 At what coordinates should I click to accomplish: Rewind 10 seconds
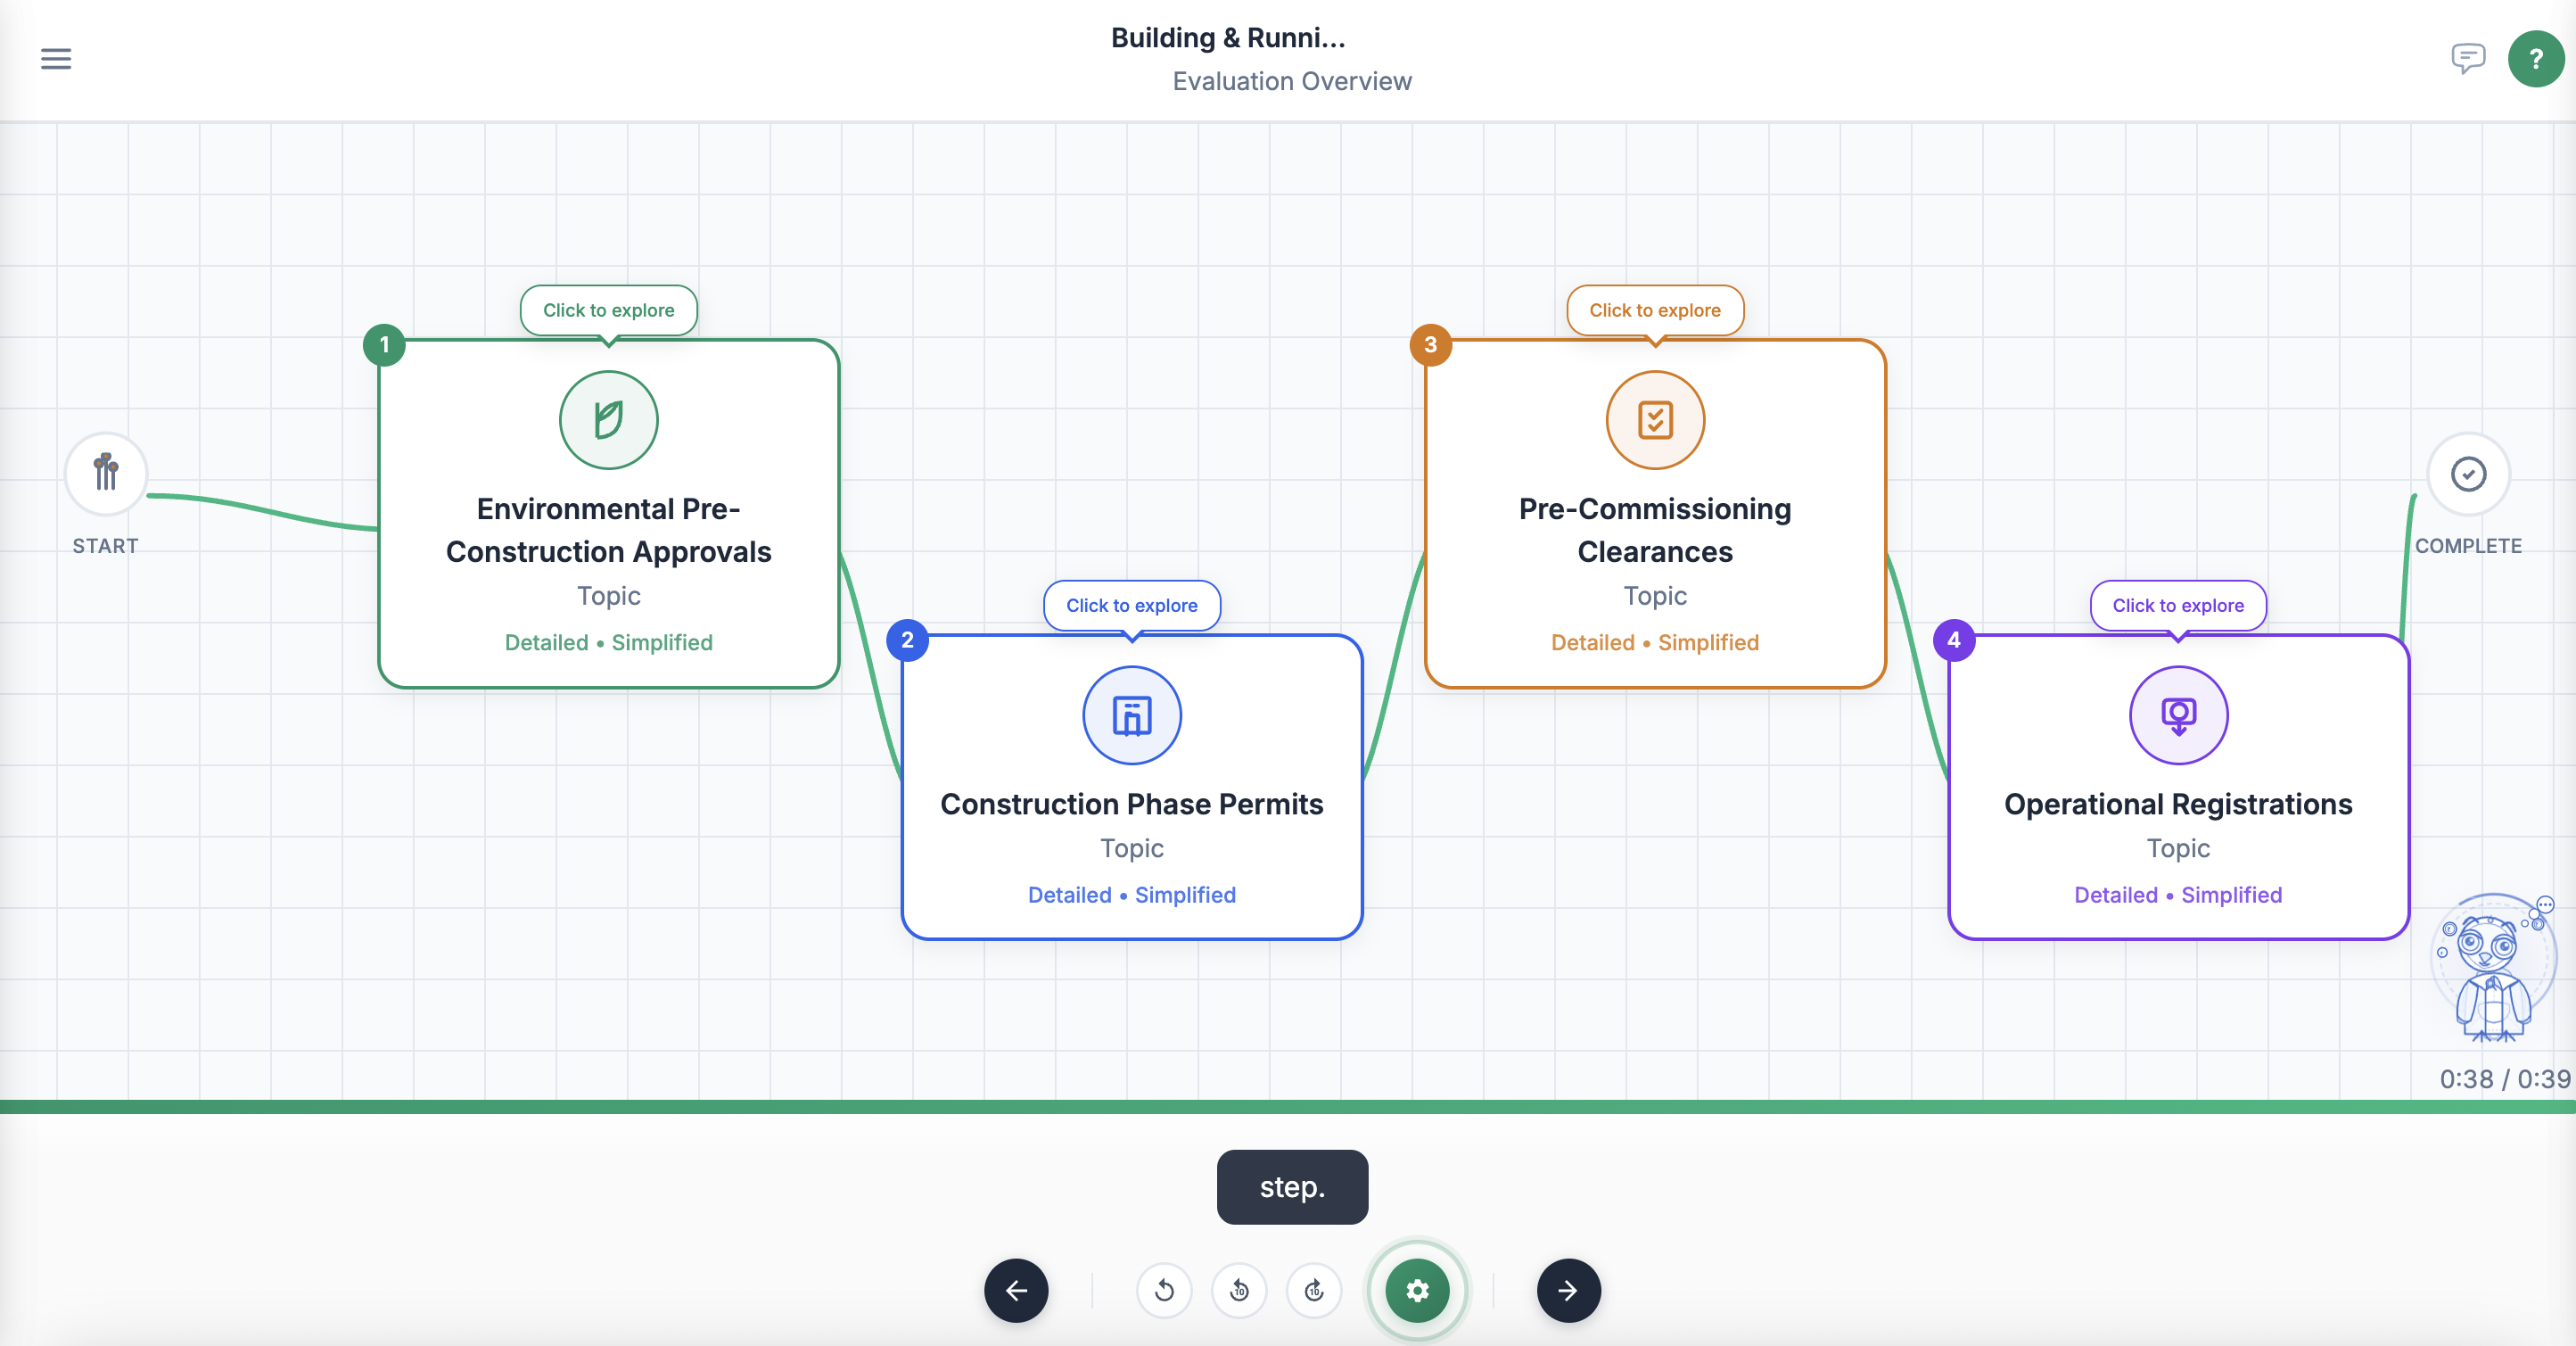[x=1239, y=1290]
